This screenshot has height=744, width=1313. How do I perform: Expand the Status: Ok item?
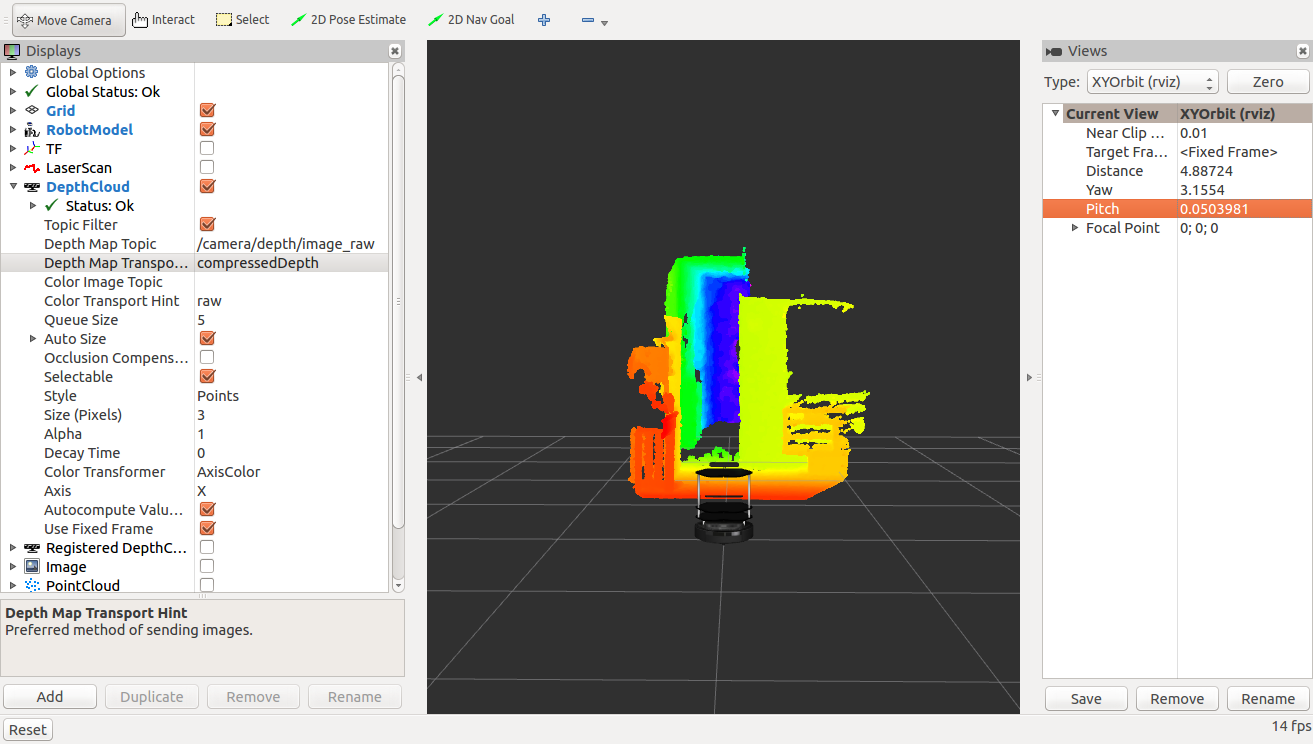click(32, 205)
